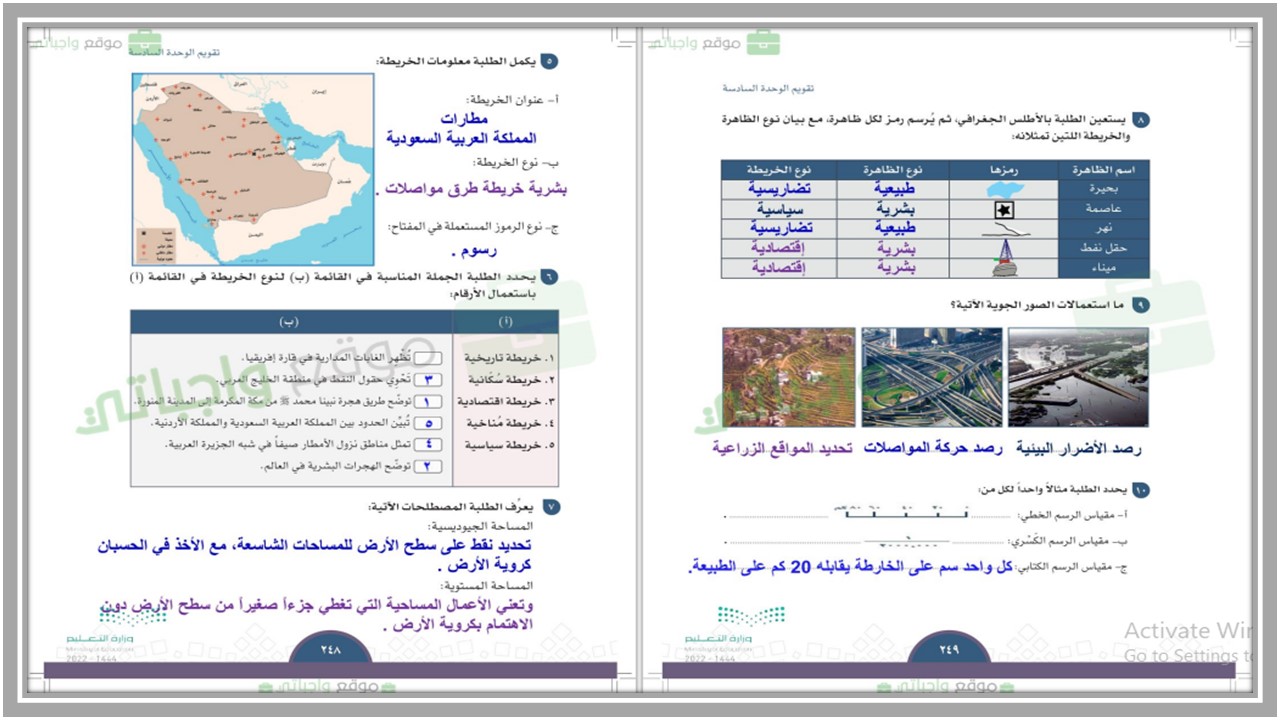Viewport: 1280px width, 720px height.
Task: Click the question 5 number circle
Action: coord(549,62)
